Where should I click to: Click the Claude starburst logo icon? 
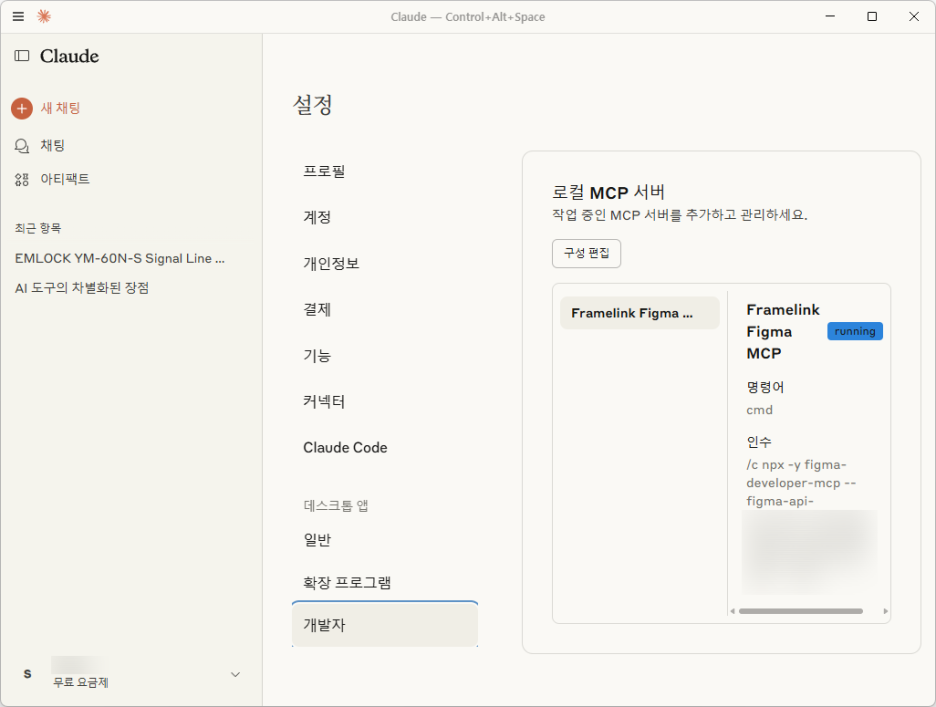pos(44,17)
